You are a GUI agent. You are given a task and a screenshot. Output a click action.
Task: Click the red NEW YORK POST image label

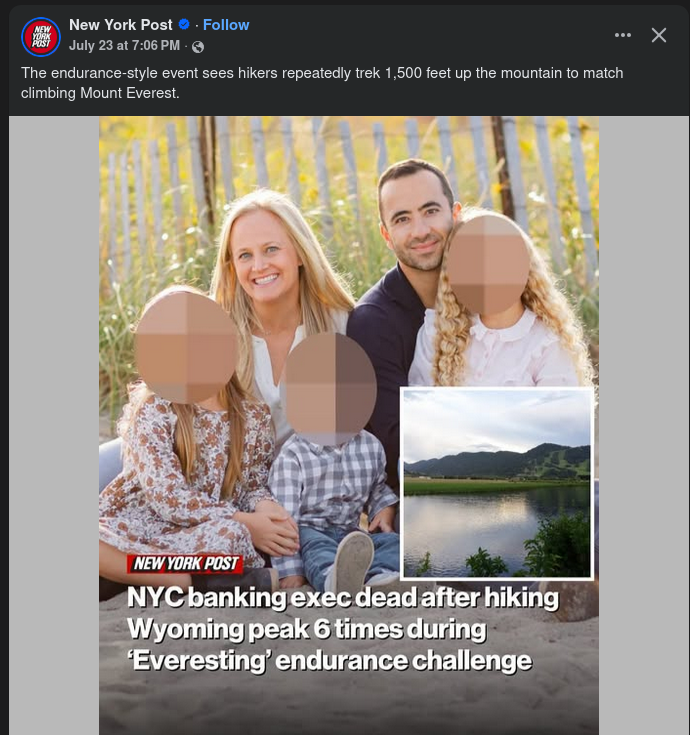click(x=185, y=563)
